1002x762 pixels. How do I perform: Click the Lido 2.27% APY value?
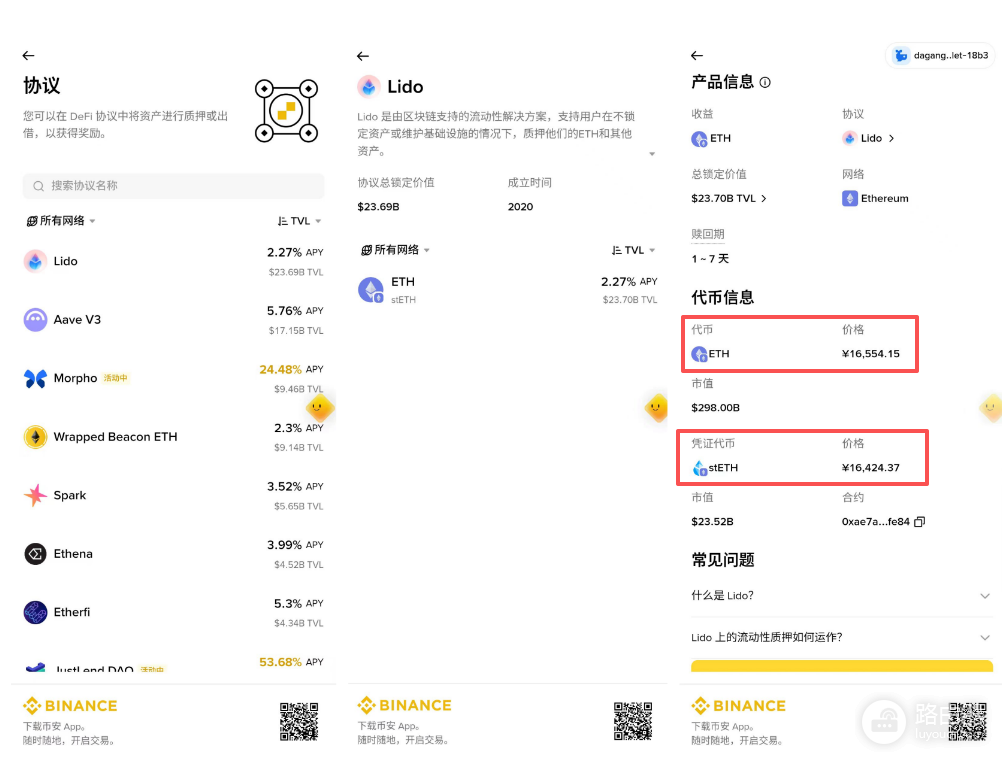pos(295,253)
